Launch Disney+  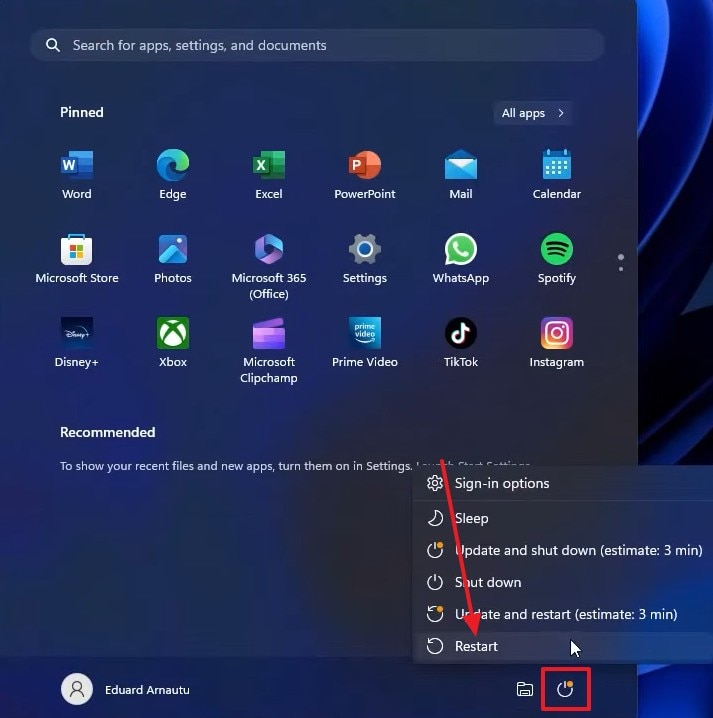pyautogui.click(x=76, y=343)
